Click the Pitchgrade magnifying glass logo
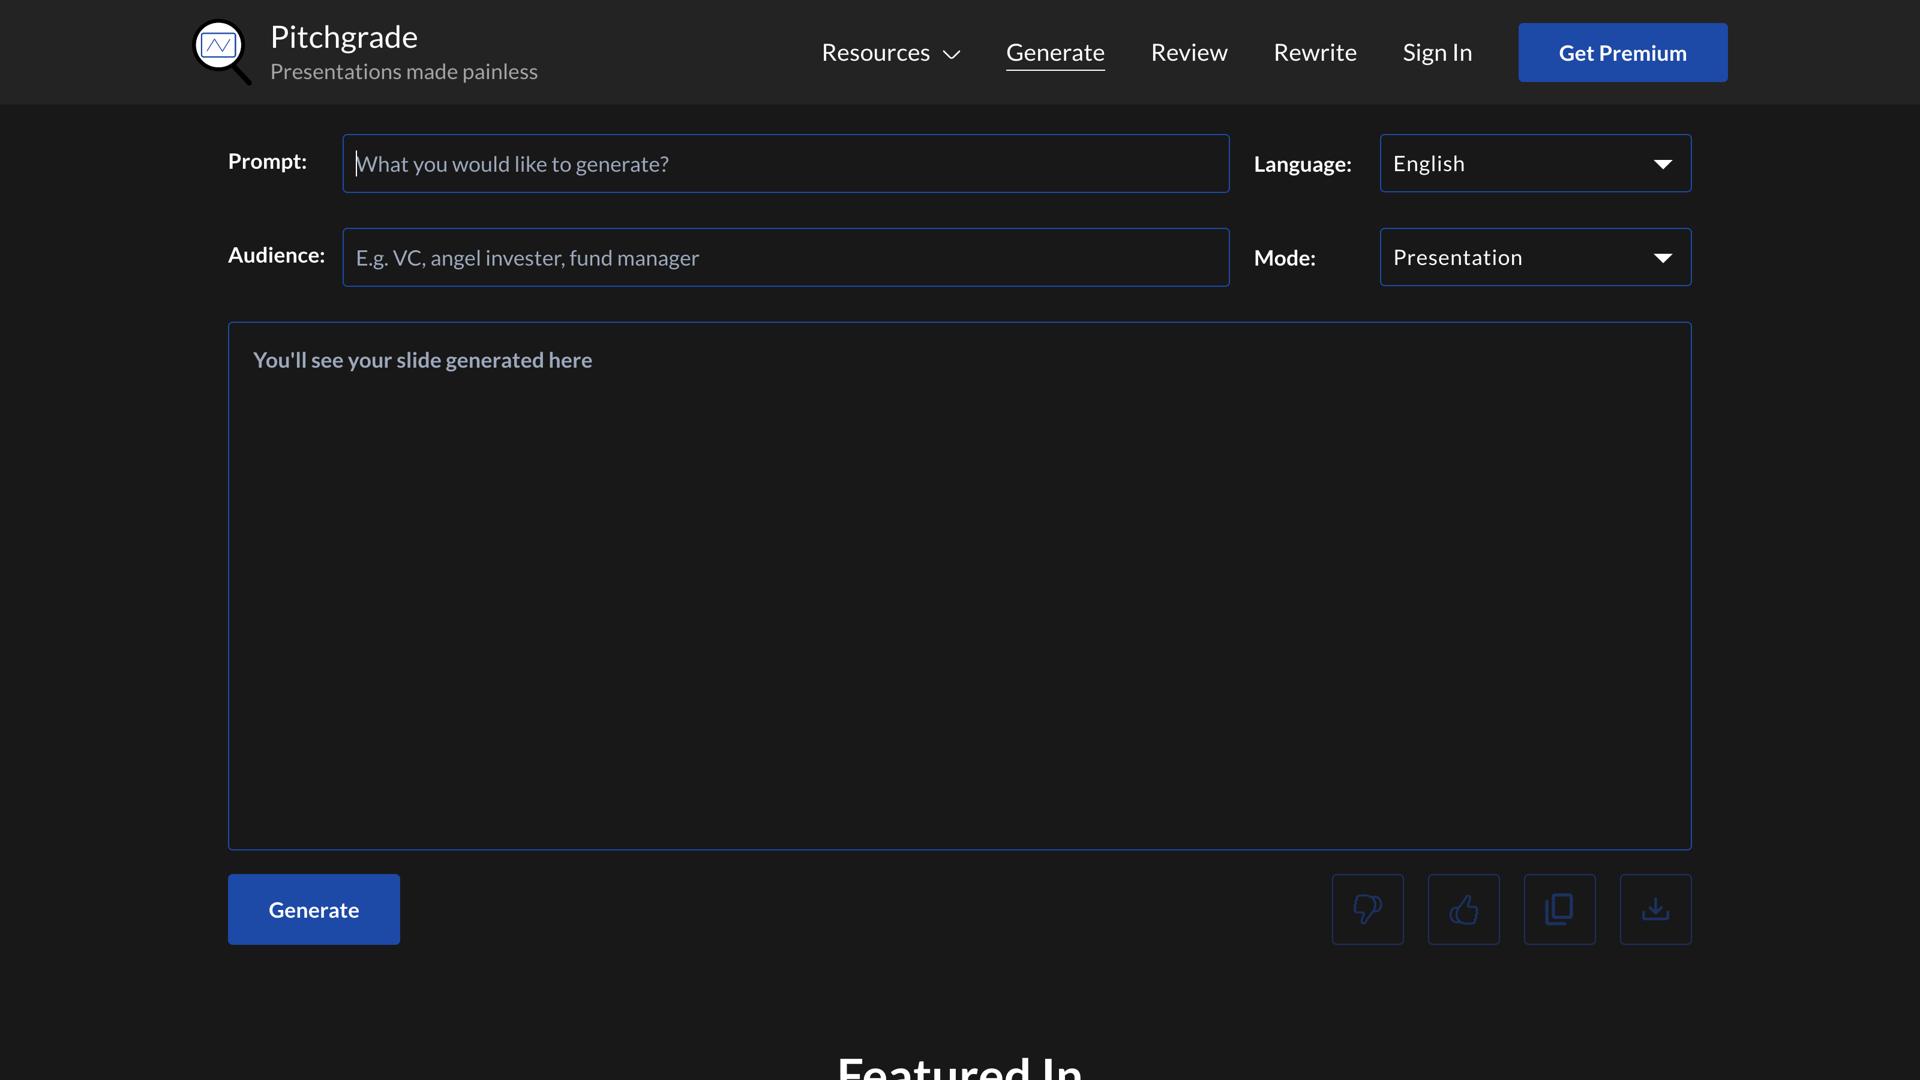 coord(220,51)
